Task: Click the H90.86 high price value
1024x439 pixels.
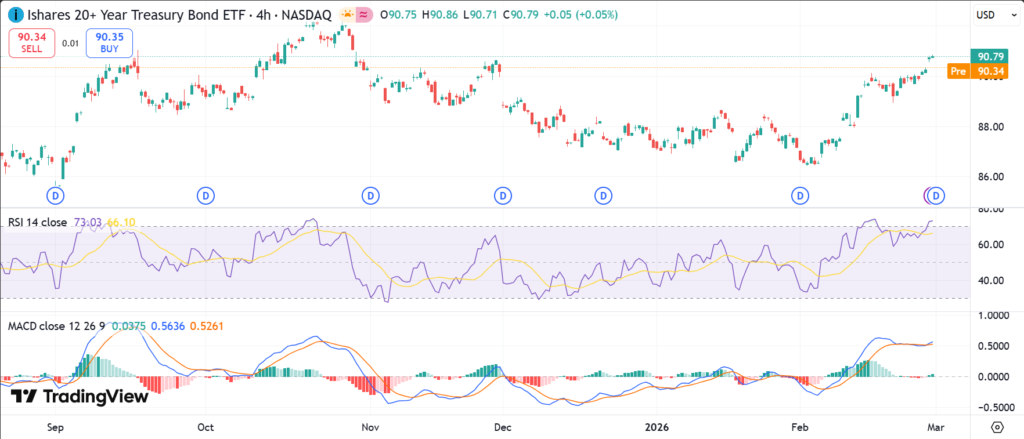Action: pyautogui.click(x=440, y=14)
